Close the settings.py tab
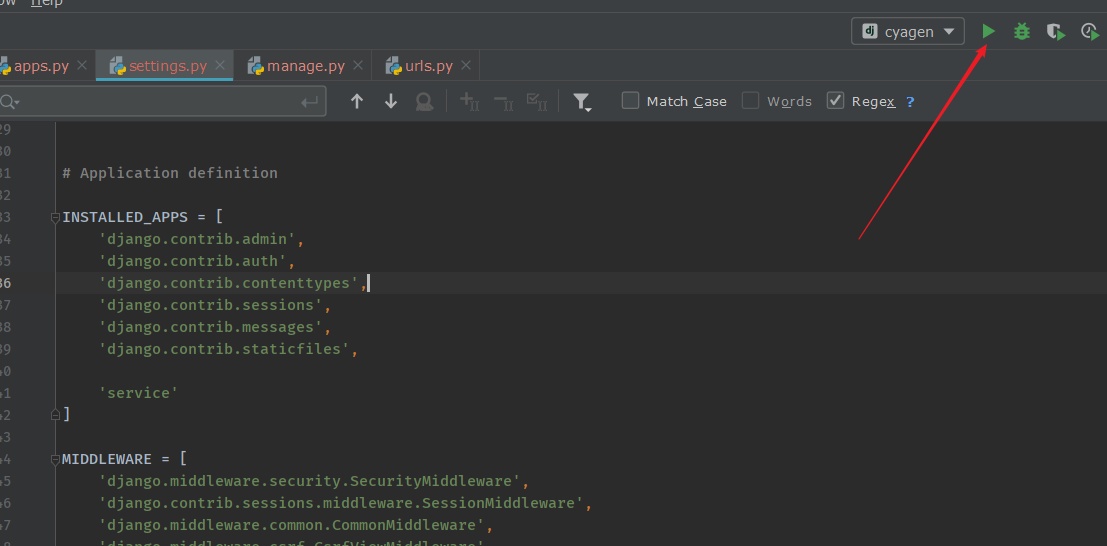 (x=220, y=66)
